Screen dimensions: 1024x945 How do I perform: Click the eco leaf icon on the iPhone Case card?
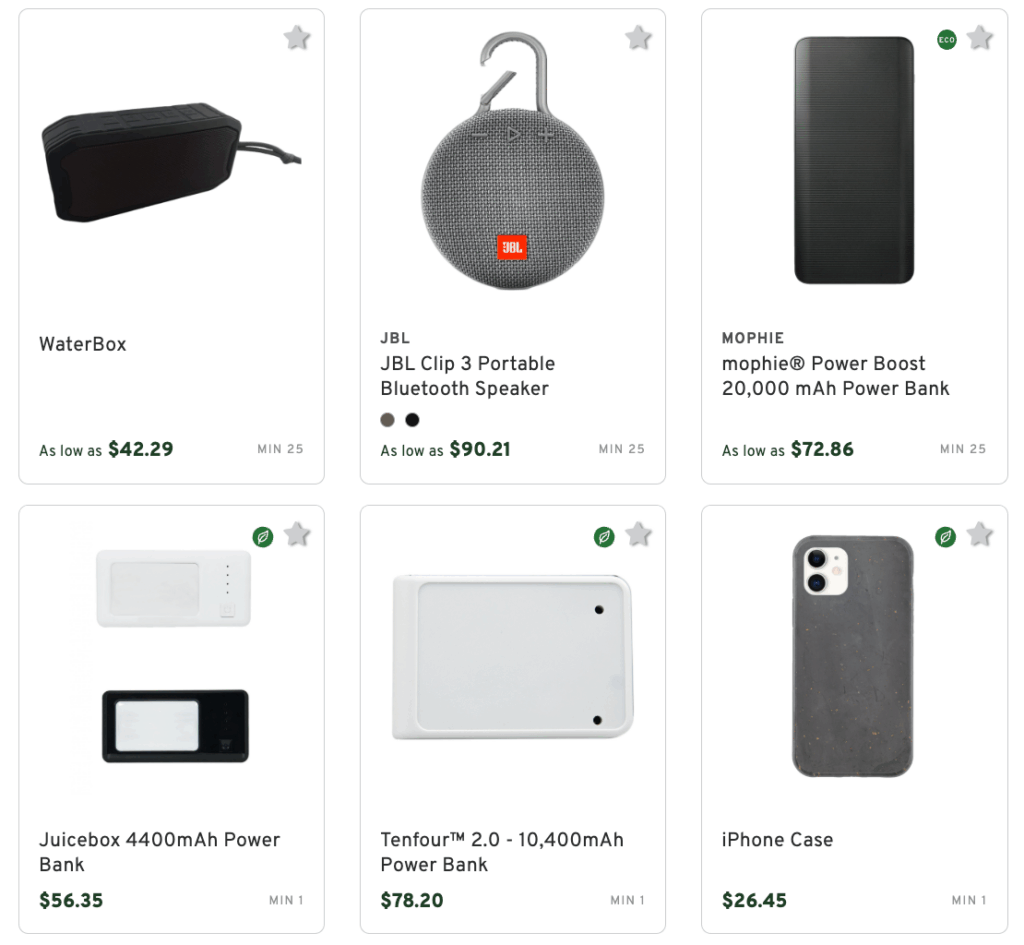click(944, 536)
